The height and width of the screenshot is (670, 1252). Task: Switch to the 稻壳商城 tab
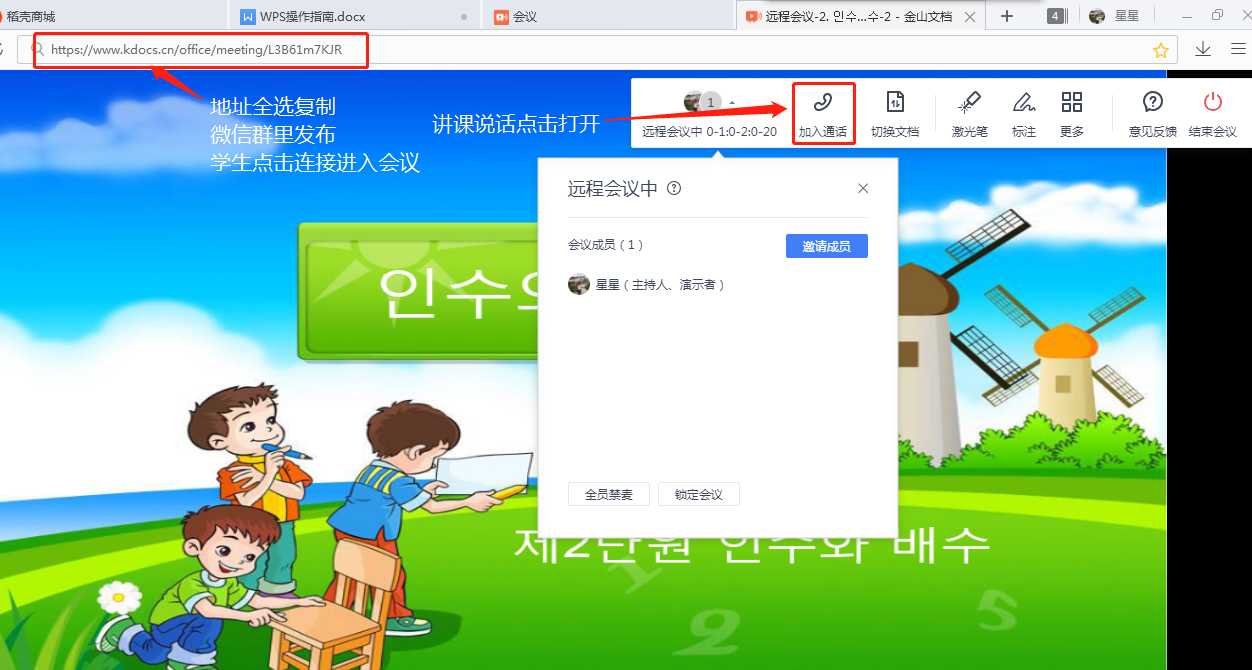(x=112, y=16)
